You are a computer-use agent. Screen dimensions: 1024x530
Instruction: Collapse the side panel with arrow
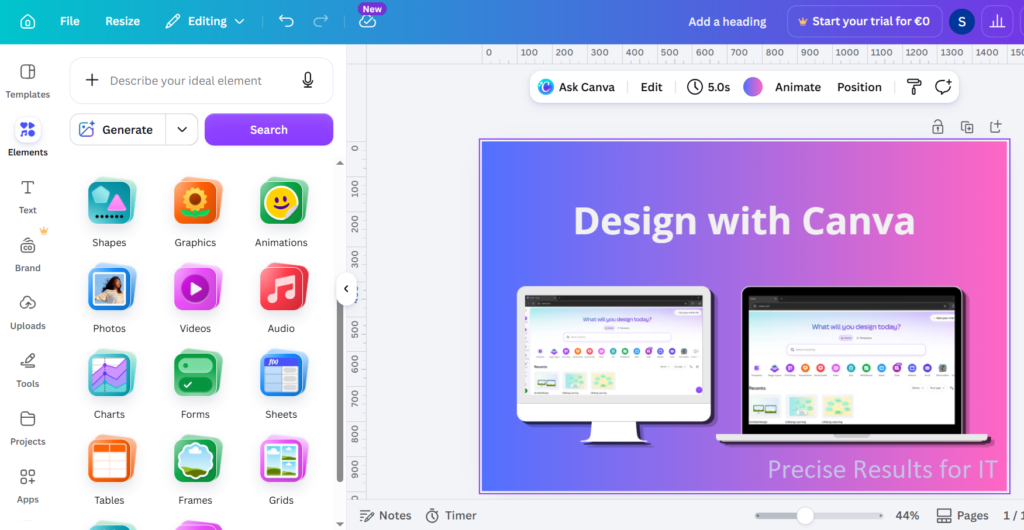346,288
